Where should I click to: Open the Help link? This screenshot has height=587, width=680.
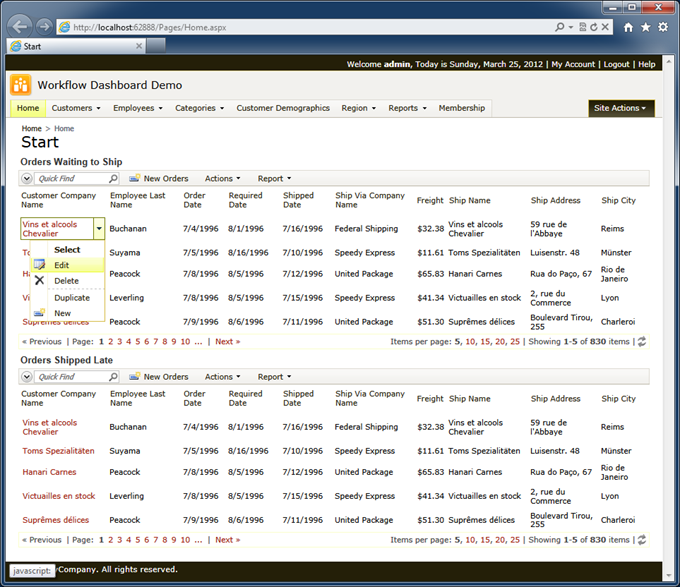click(647, 64)
